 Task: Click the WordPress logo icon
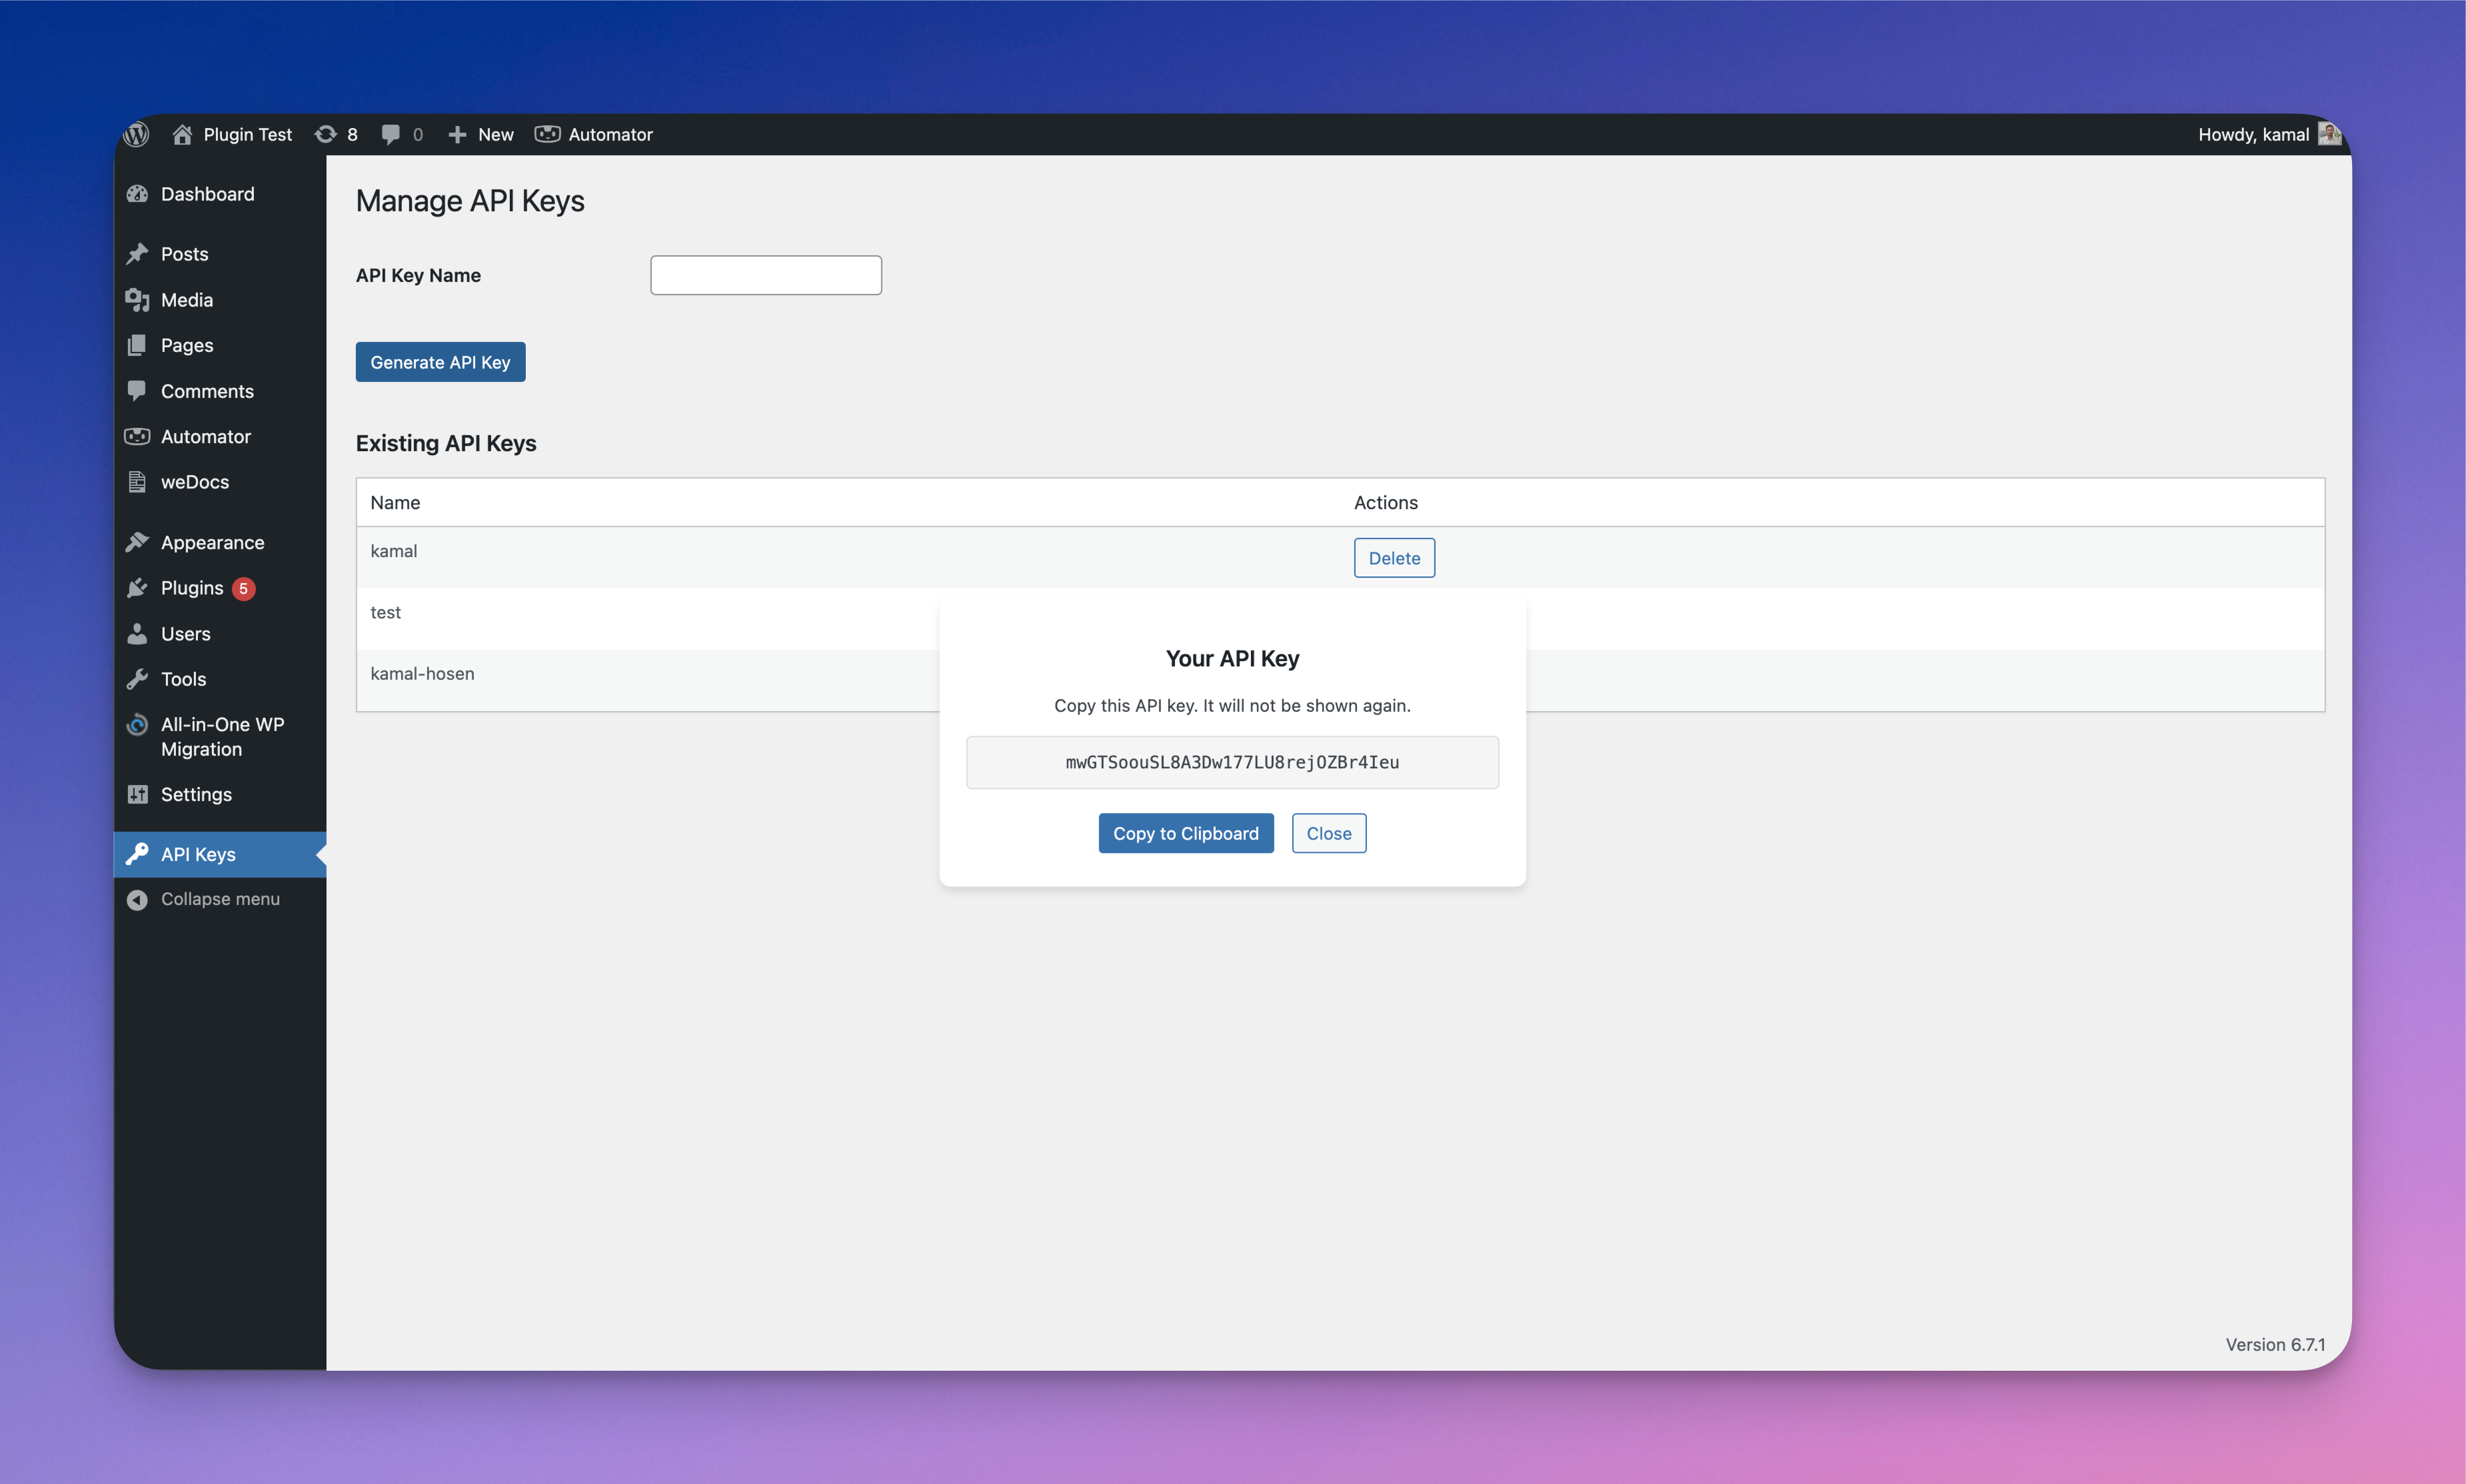coord(137,134)
